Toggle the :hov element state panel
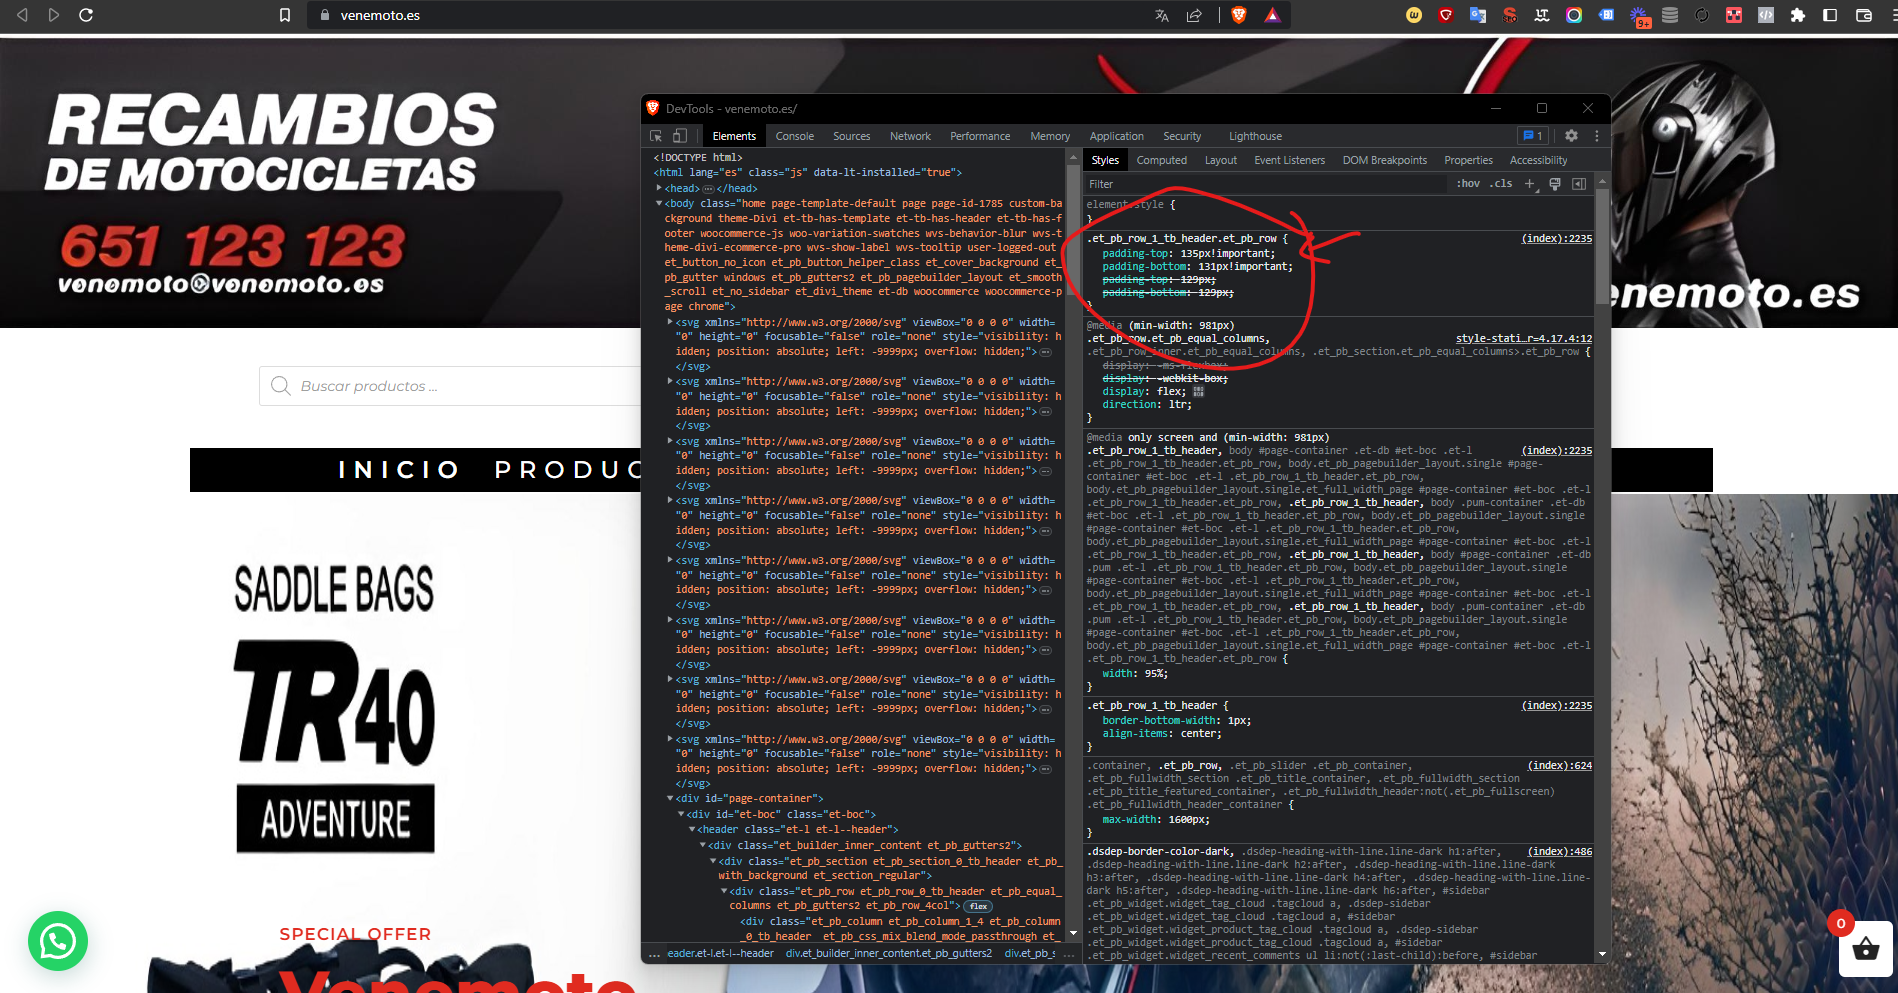1898x993 pixels. click(x=1468, y=184)
